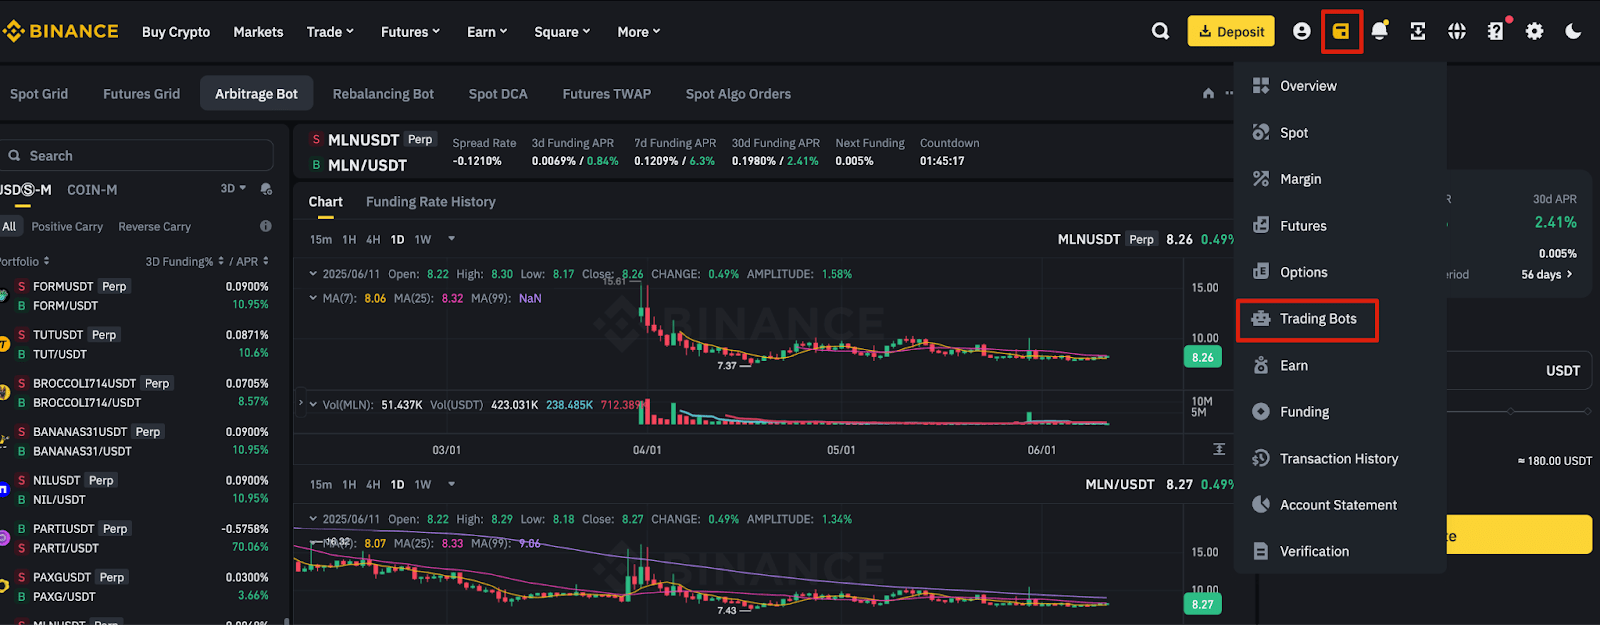Open the Earn dropdown in the top navigation
Image resolution: width=1600 pixels, height=625 pixels.
click(487, 32)
